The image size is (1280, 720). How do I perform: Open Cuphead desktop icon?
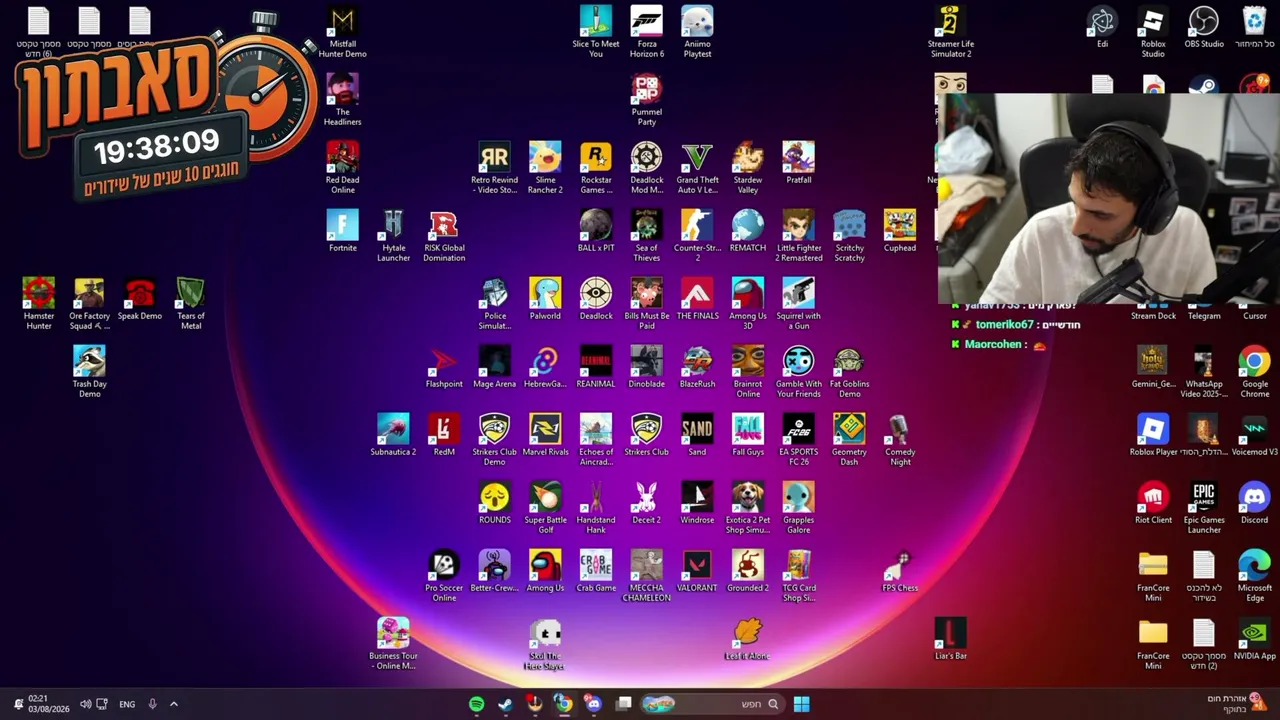click(900, 231)
